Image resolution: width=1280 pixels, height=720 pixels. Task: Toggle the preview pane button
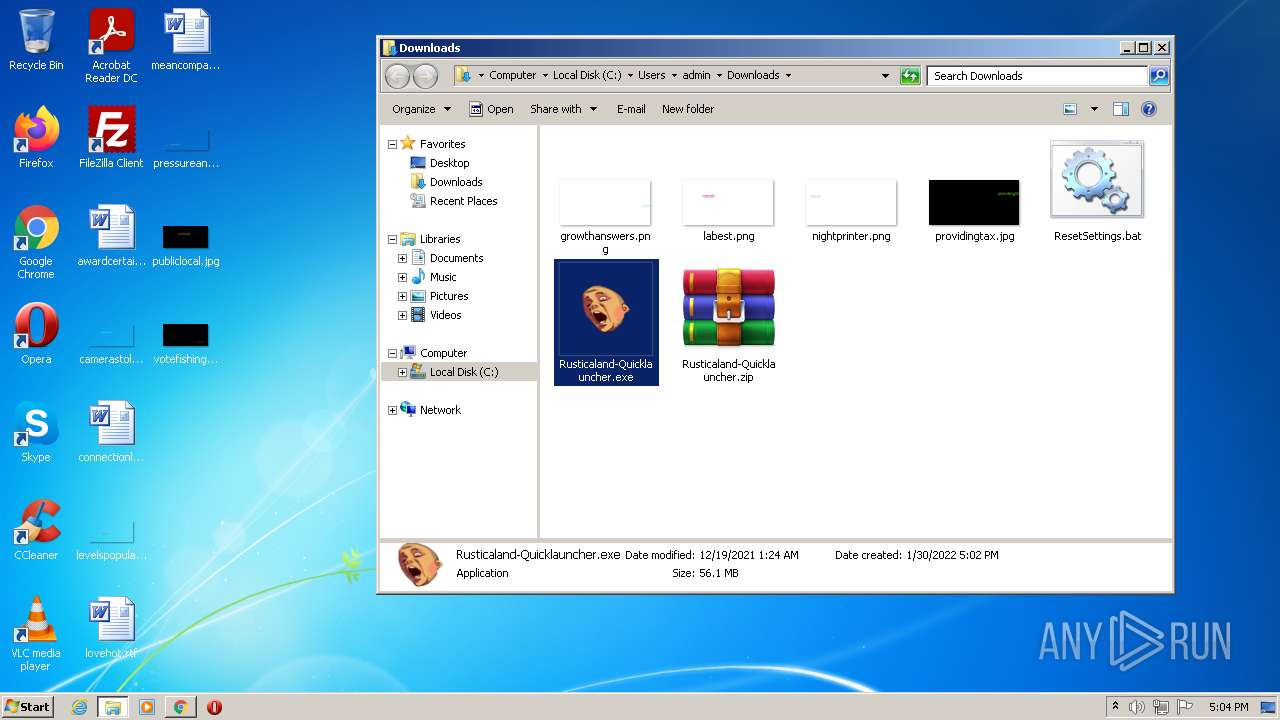(x=1121, y=109)
